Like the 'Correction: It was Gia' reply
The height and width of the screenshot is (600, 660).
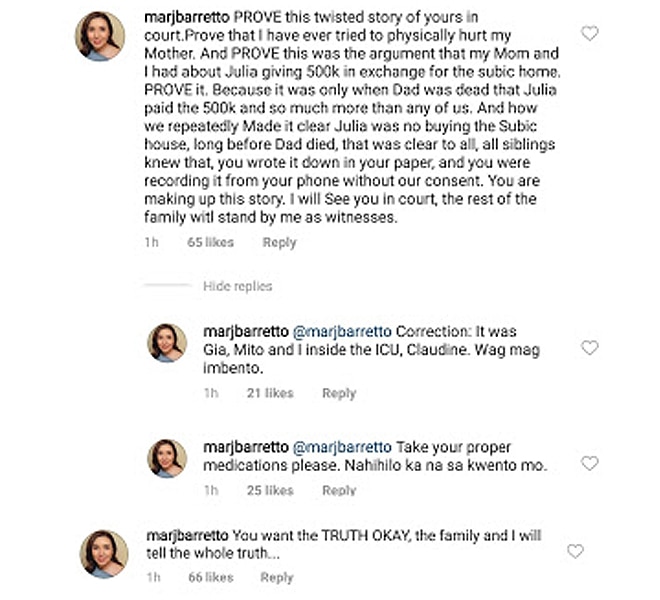[589, 348]
